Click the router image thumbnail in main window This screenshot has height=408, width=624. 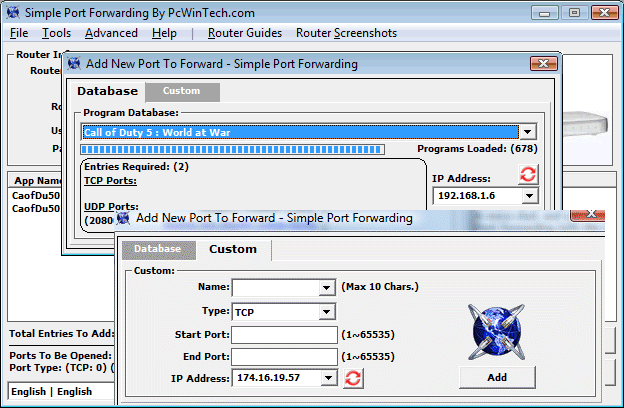coord(586,123)
